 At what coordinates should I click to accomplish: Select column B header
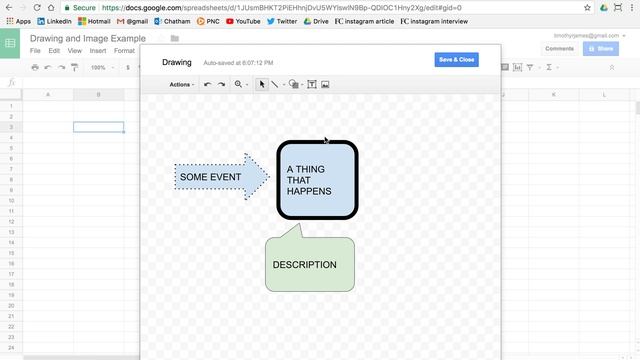(x=98, y=95)
